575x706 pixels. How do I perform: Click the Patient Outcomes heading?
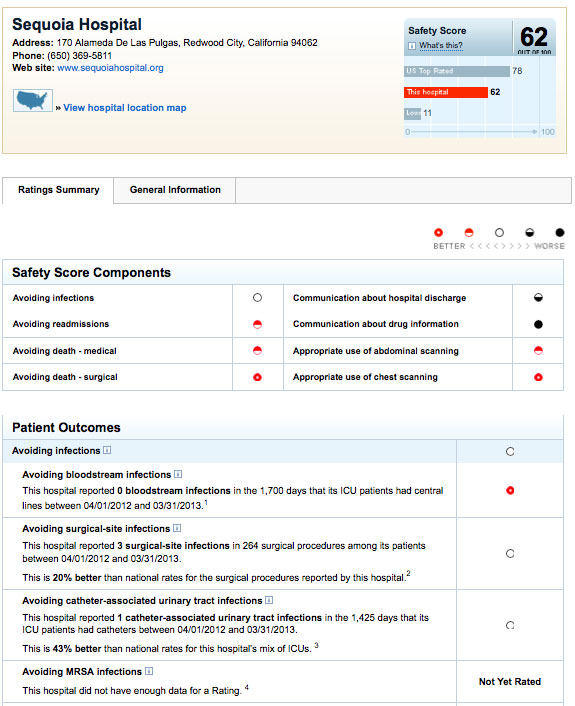pyautogui.click(x=66, y=427)
